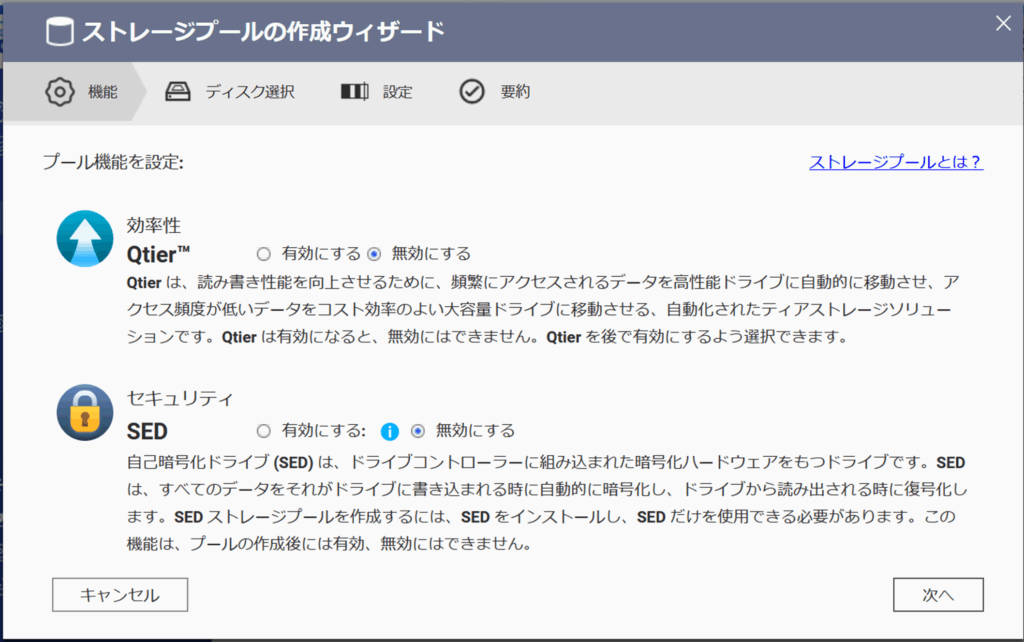Click the SED padlock icon
The width and height of the screenshot is (1024, 642).
(x=85, y=411)
